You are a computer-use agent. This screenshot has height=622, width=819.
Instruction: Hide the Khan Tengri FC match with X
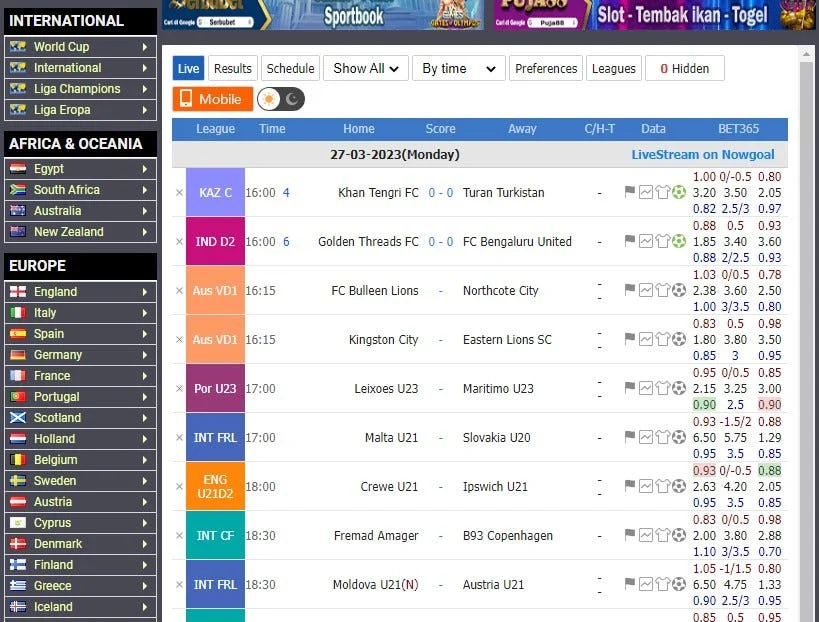(x=179, y=193)
